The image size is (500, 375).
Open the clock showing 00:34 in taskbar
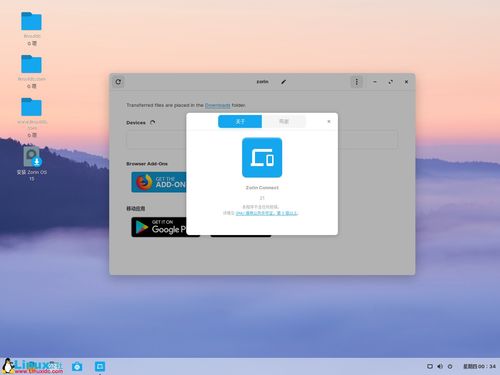tap(479, 366)
